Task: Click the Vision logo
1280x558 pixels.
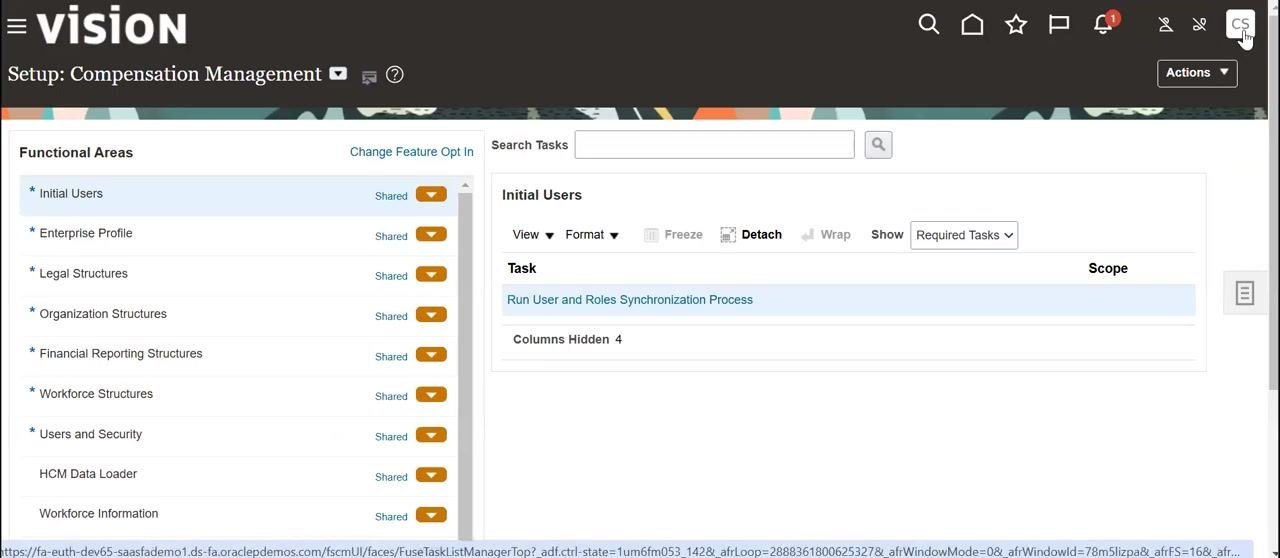Action: click(111, 25)
